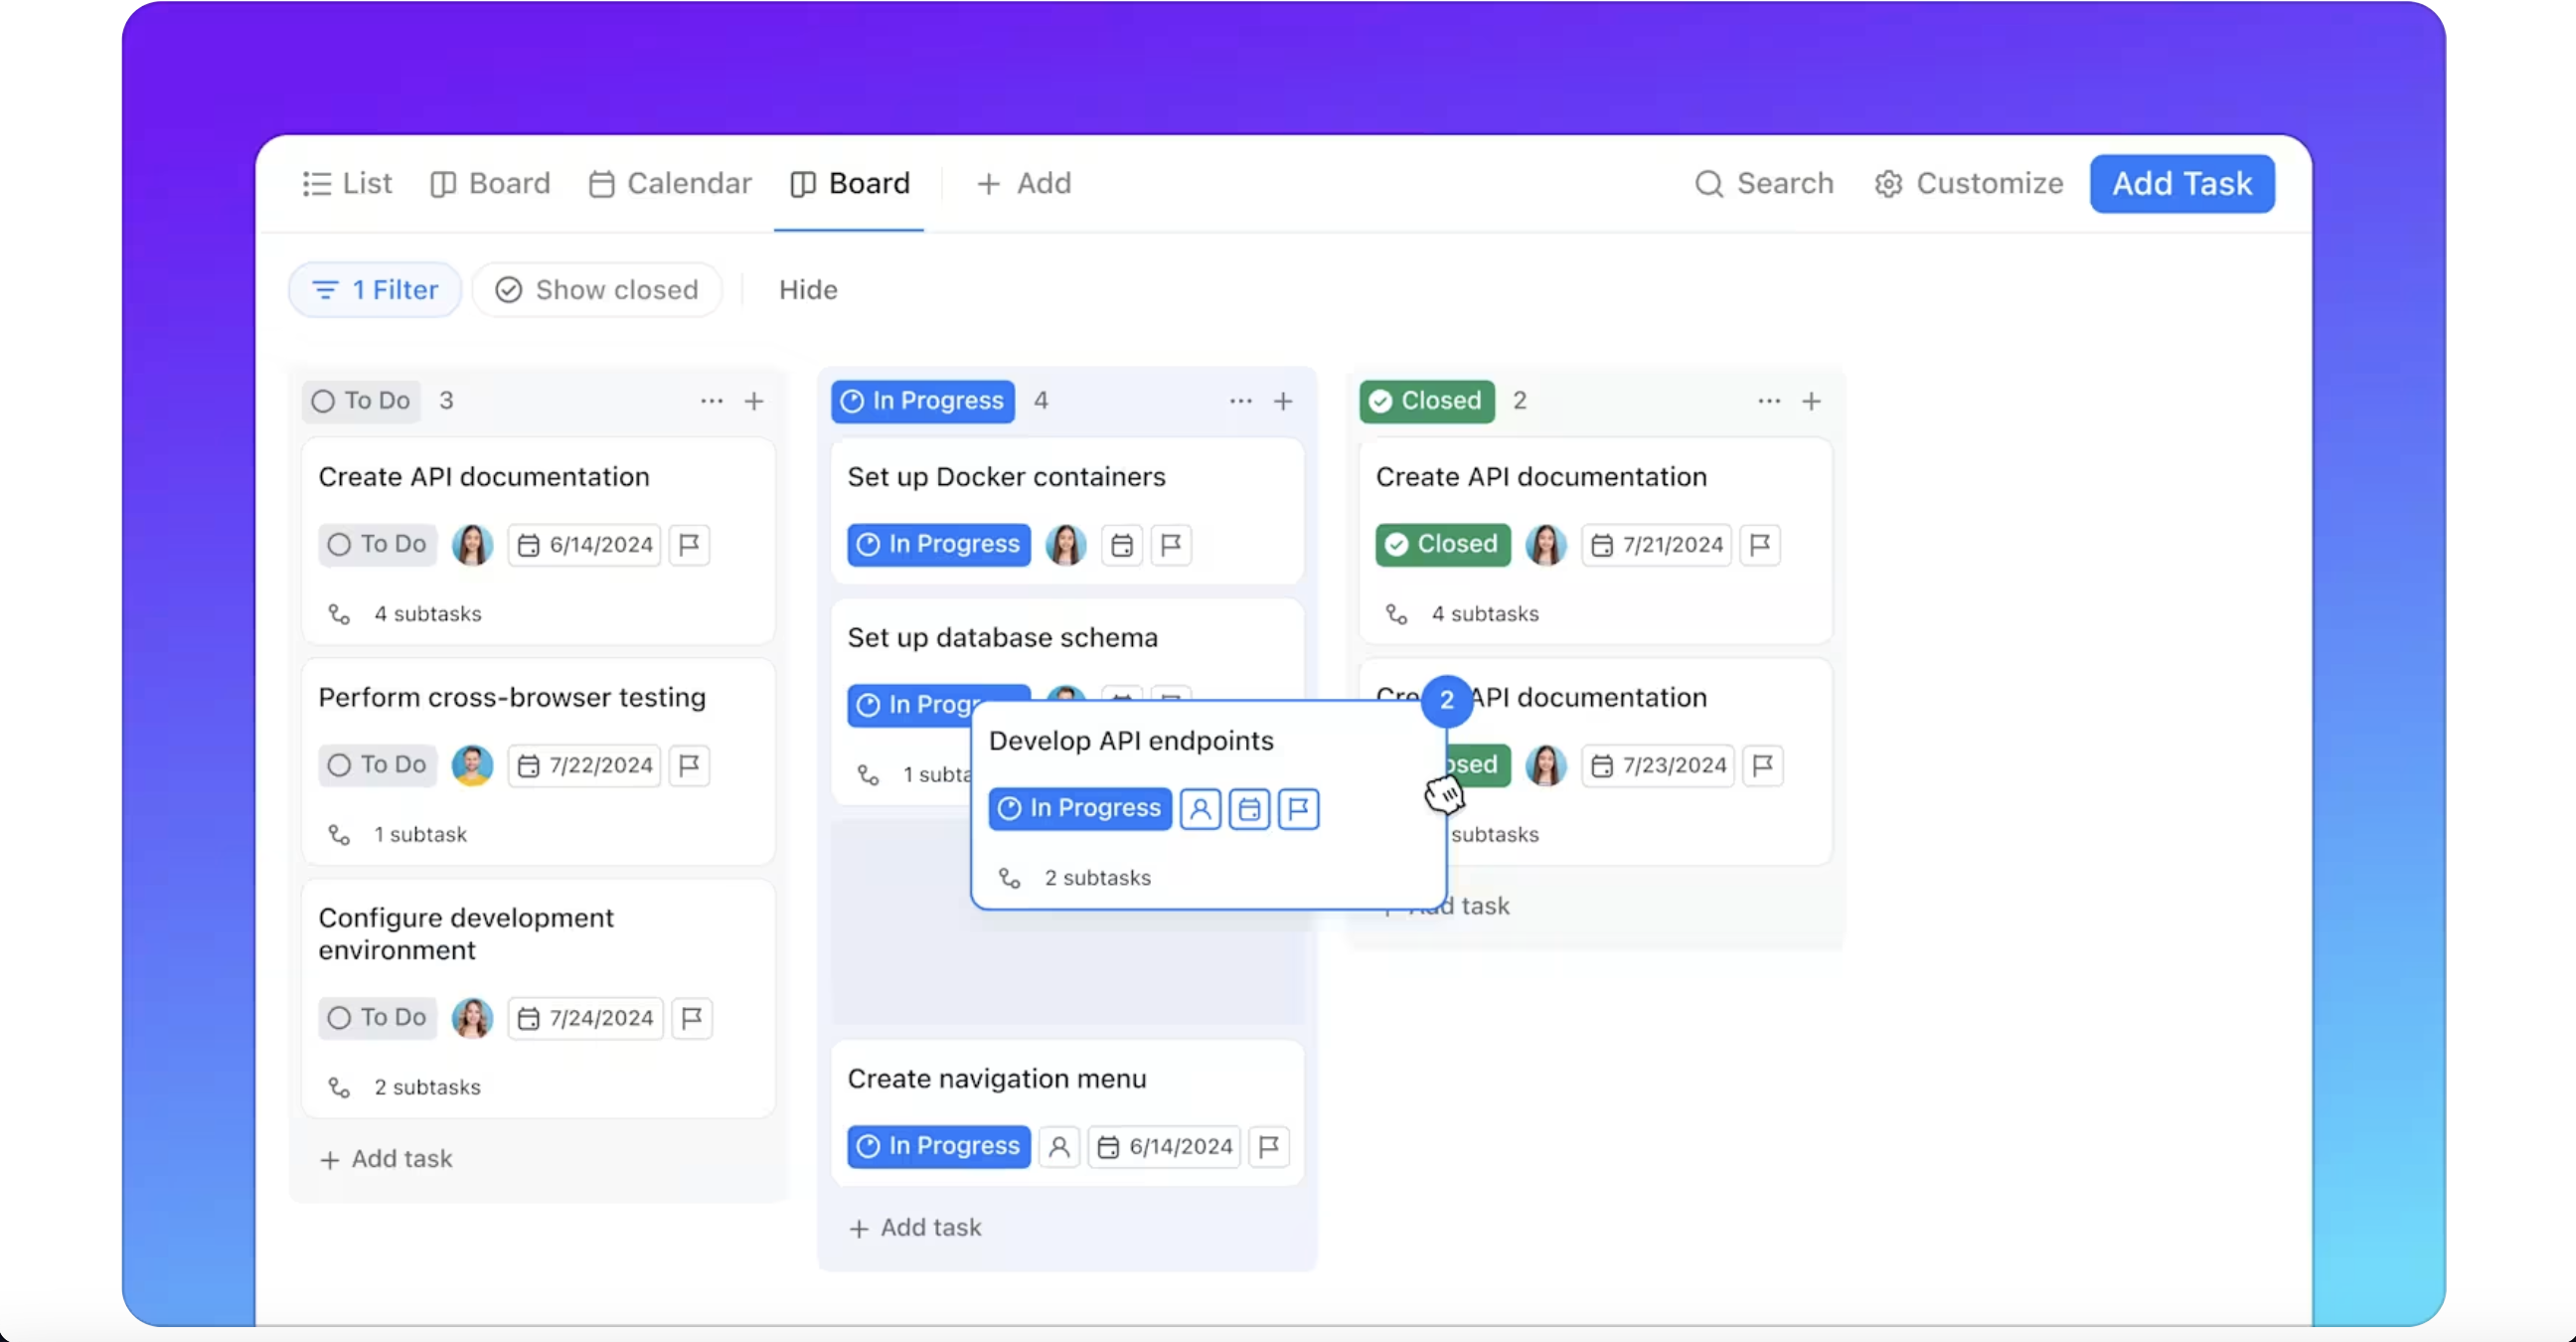
Task: Open due date 6/14/2024 on Create navigation menu card
Action: (1165, 1146)
